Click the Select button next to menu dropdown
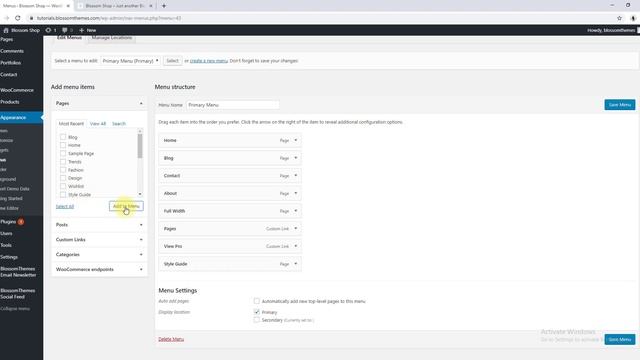 (172, 61)
